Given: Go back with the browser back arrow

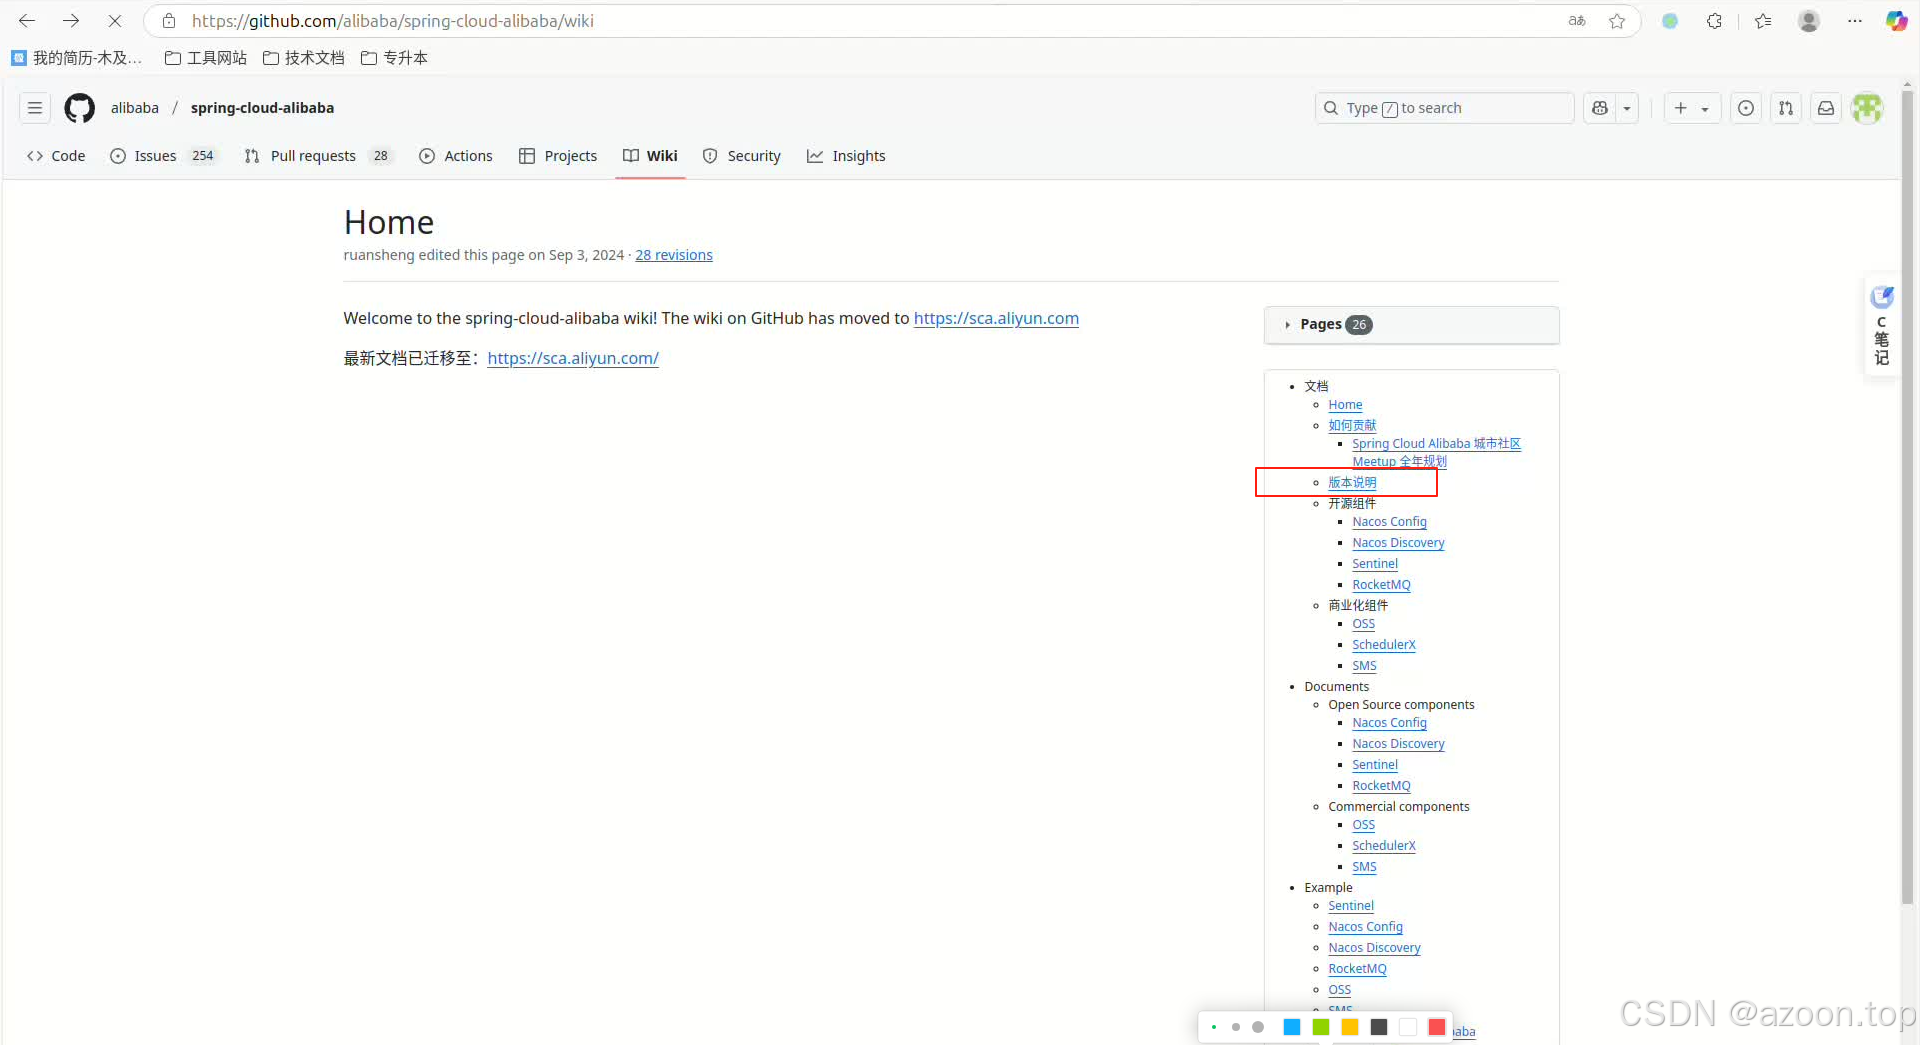Looking at the screenshot, I should (x=27, y=21).
